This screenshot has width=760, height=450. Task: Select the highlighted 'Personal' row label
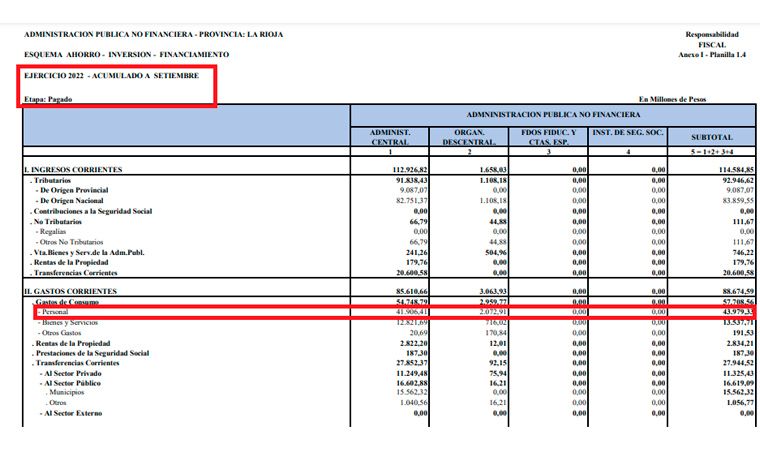(54, 313)
